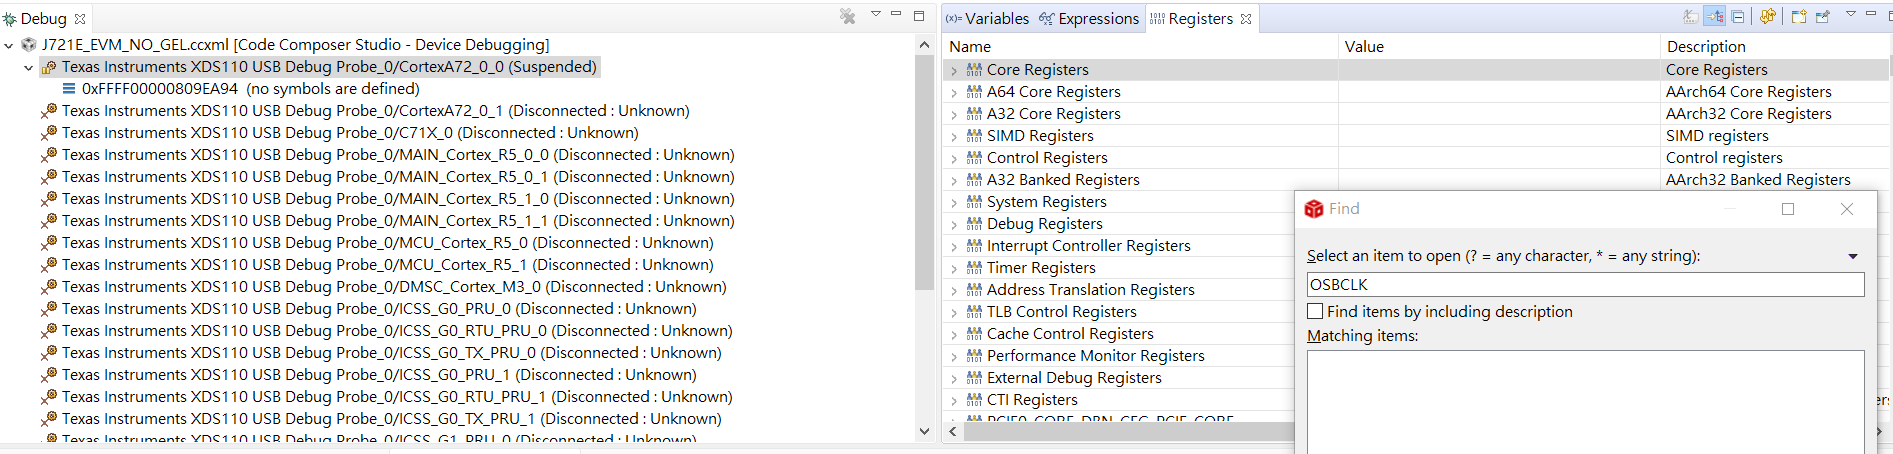The height and width of the screenshot is (454, 1893).
Task: Click the OSBCLK search input field
Action: point(1585,285)
